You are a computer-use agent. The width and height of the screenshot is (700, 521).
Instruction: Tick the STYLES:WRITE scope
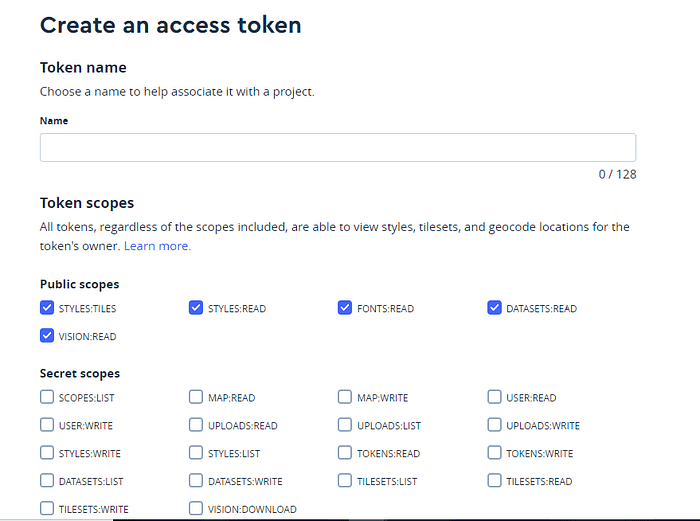47,453
